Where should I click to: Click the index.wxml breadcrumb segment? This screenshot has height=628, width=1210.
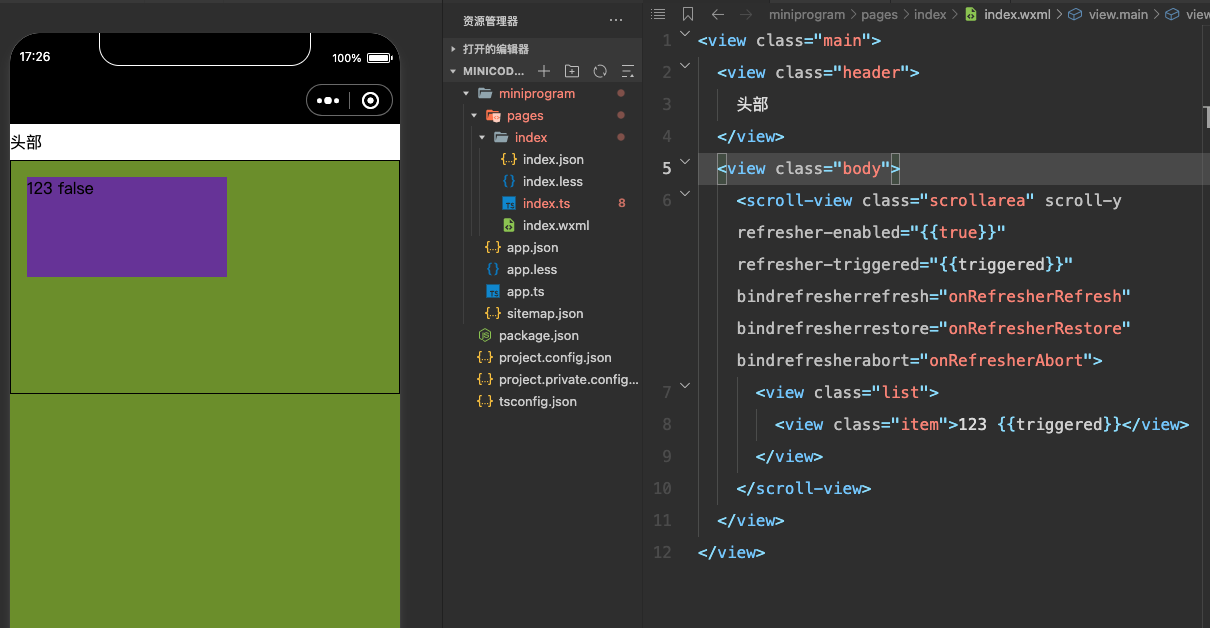click(x=1017, y=14)
